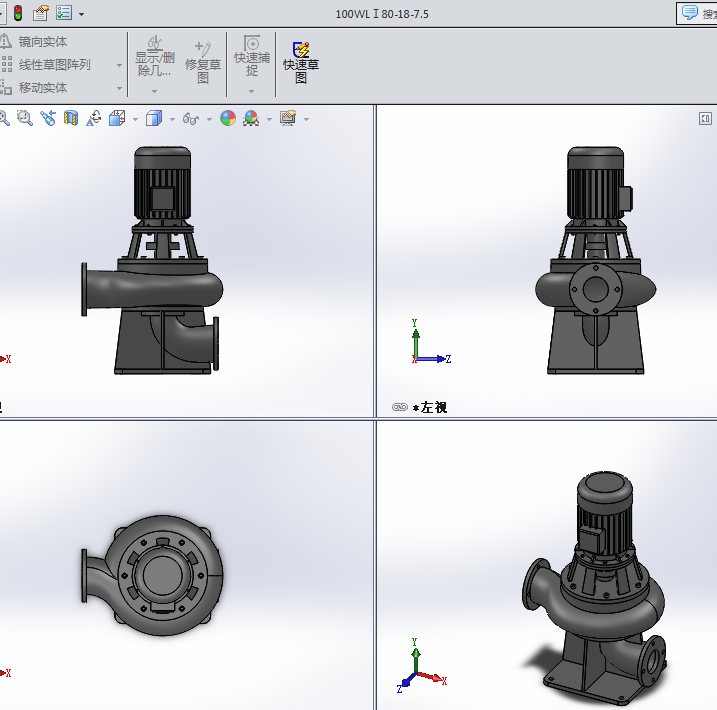Select 镜向实体 mirror entities tool
Screen dimensions: 717x710
pyautogui.click(x=34, y=42)
